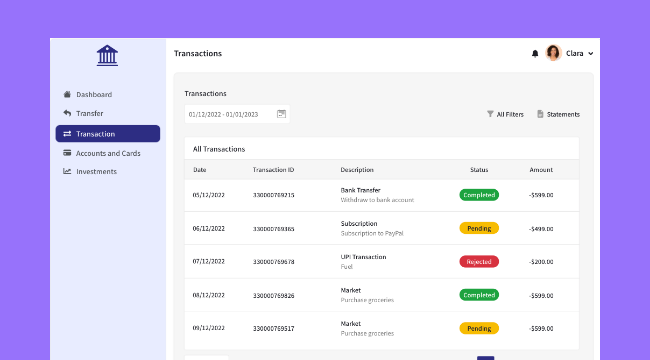The image size is (650, 360).
Task: Click Clara's profile avatar
Action: tap(553, 53)
